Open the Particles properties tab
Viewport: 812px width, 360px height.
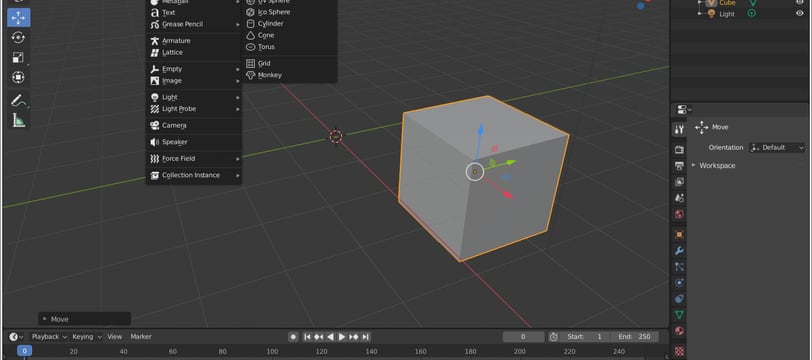679,267
